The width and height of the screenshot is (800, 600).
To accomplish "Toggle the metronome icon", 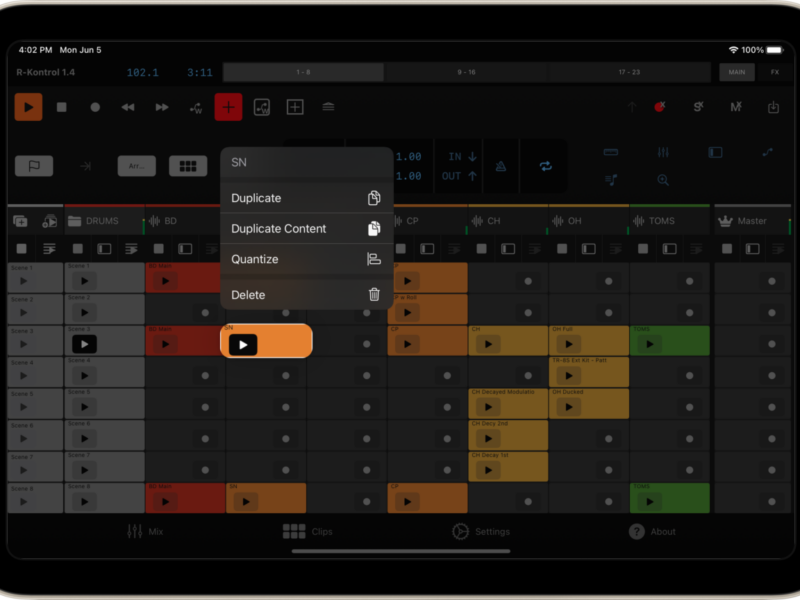I will pyautogui.click(x=501, y=166).
